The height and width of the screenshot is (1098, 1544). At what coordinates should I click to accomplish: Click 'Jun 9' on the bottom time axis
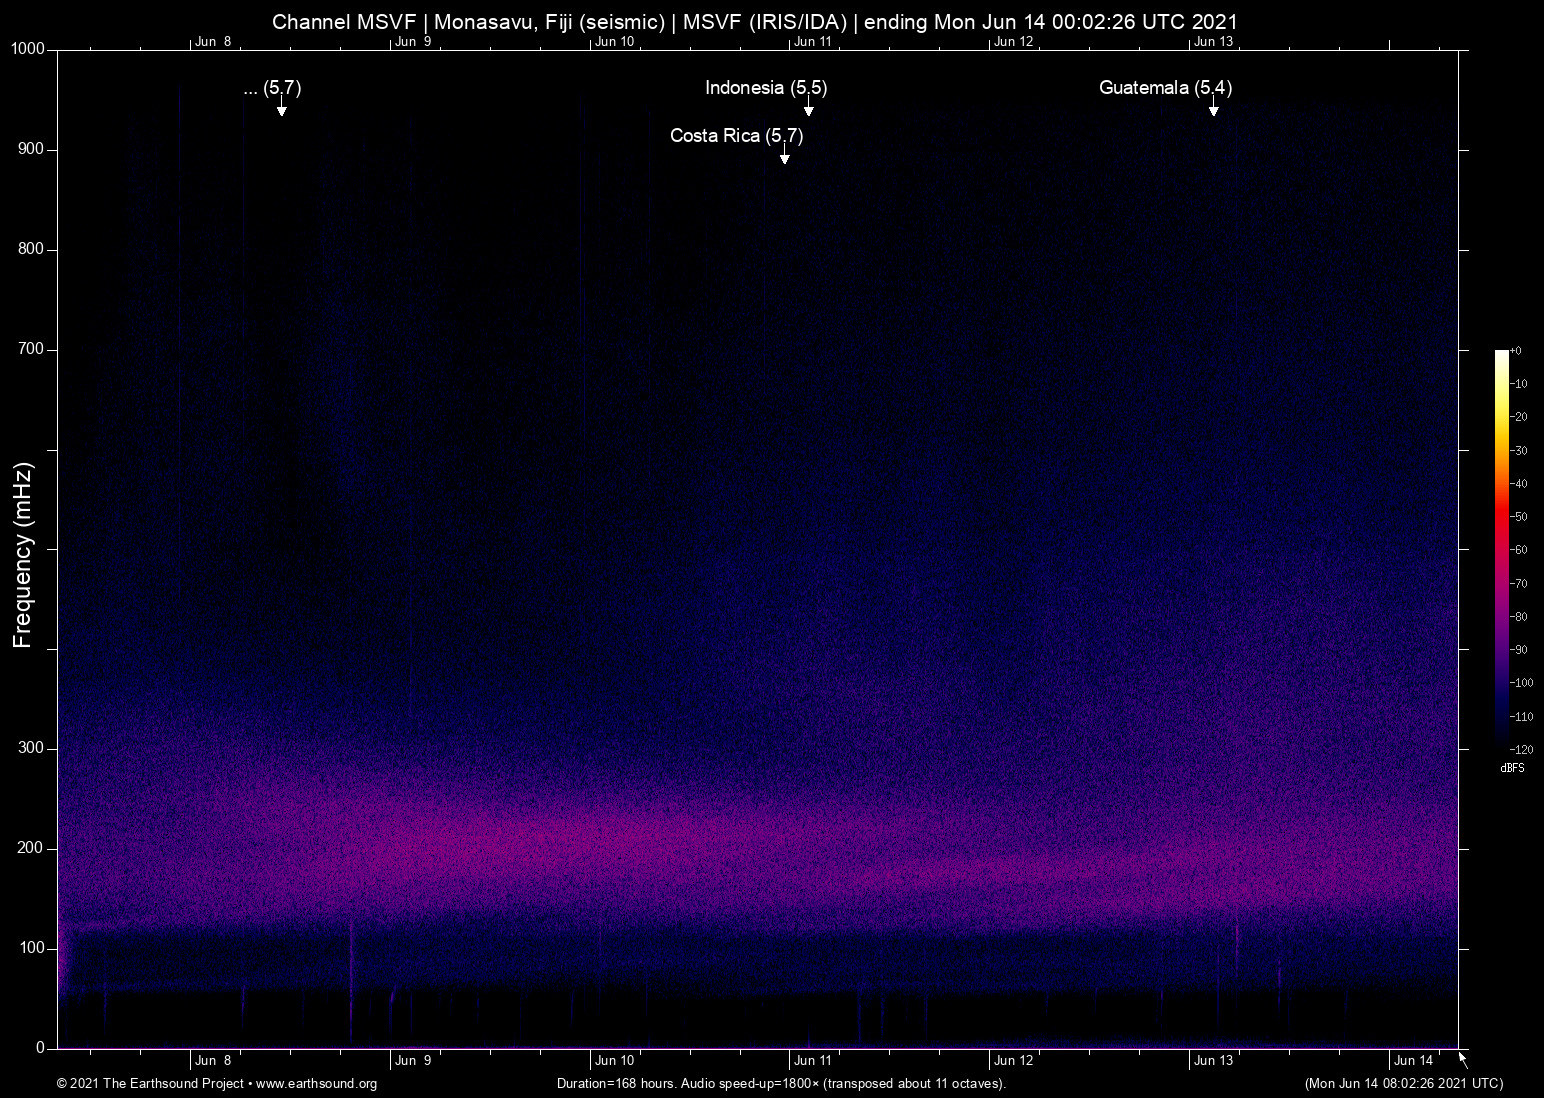[413, 1061]
